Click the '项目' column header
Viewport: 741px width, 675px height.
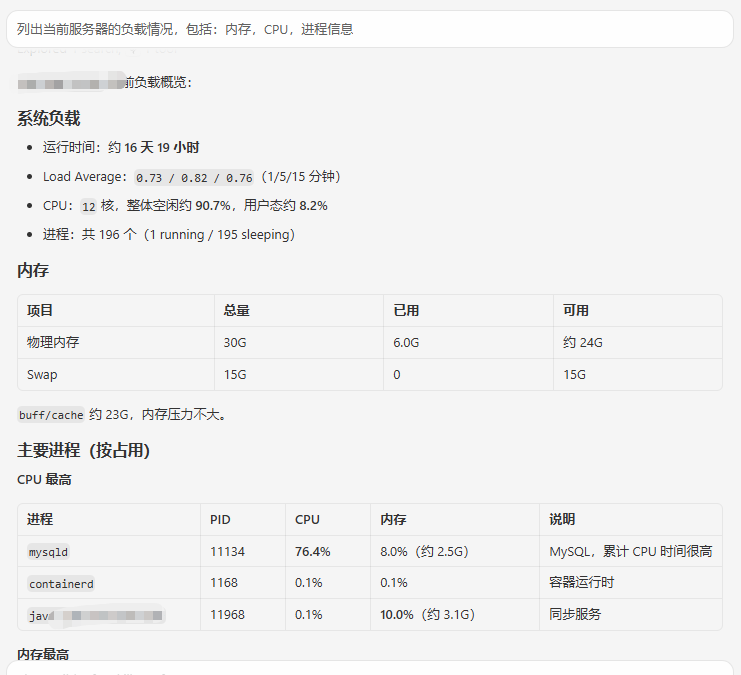coord(40,311)
